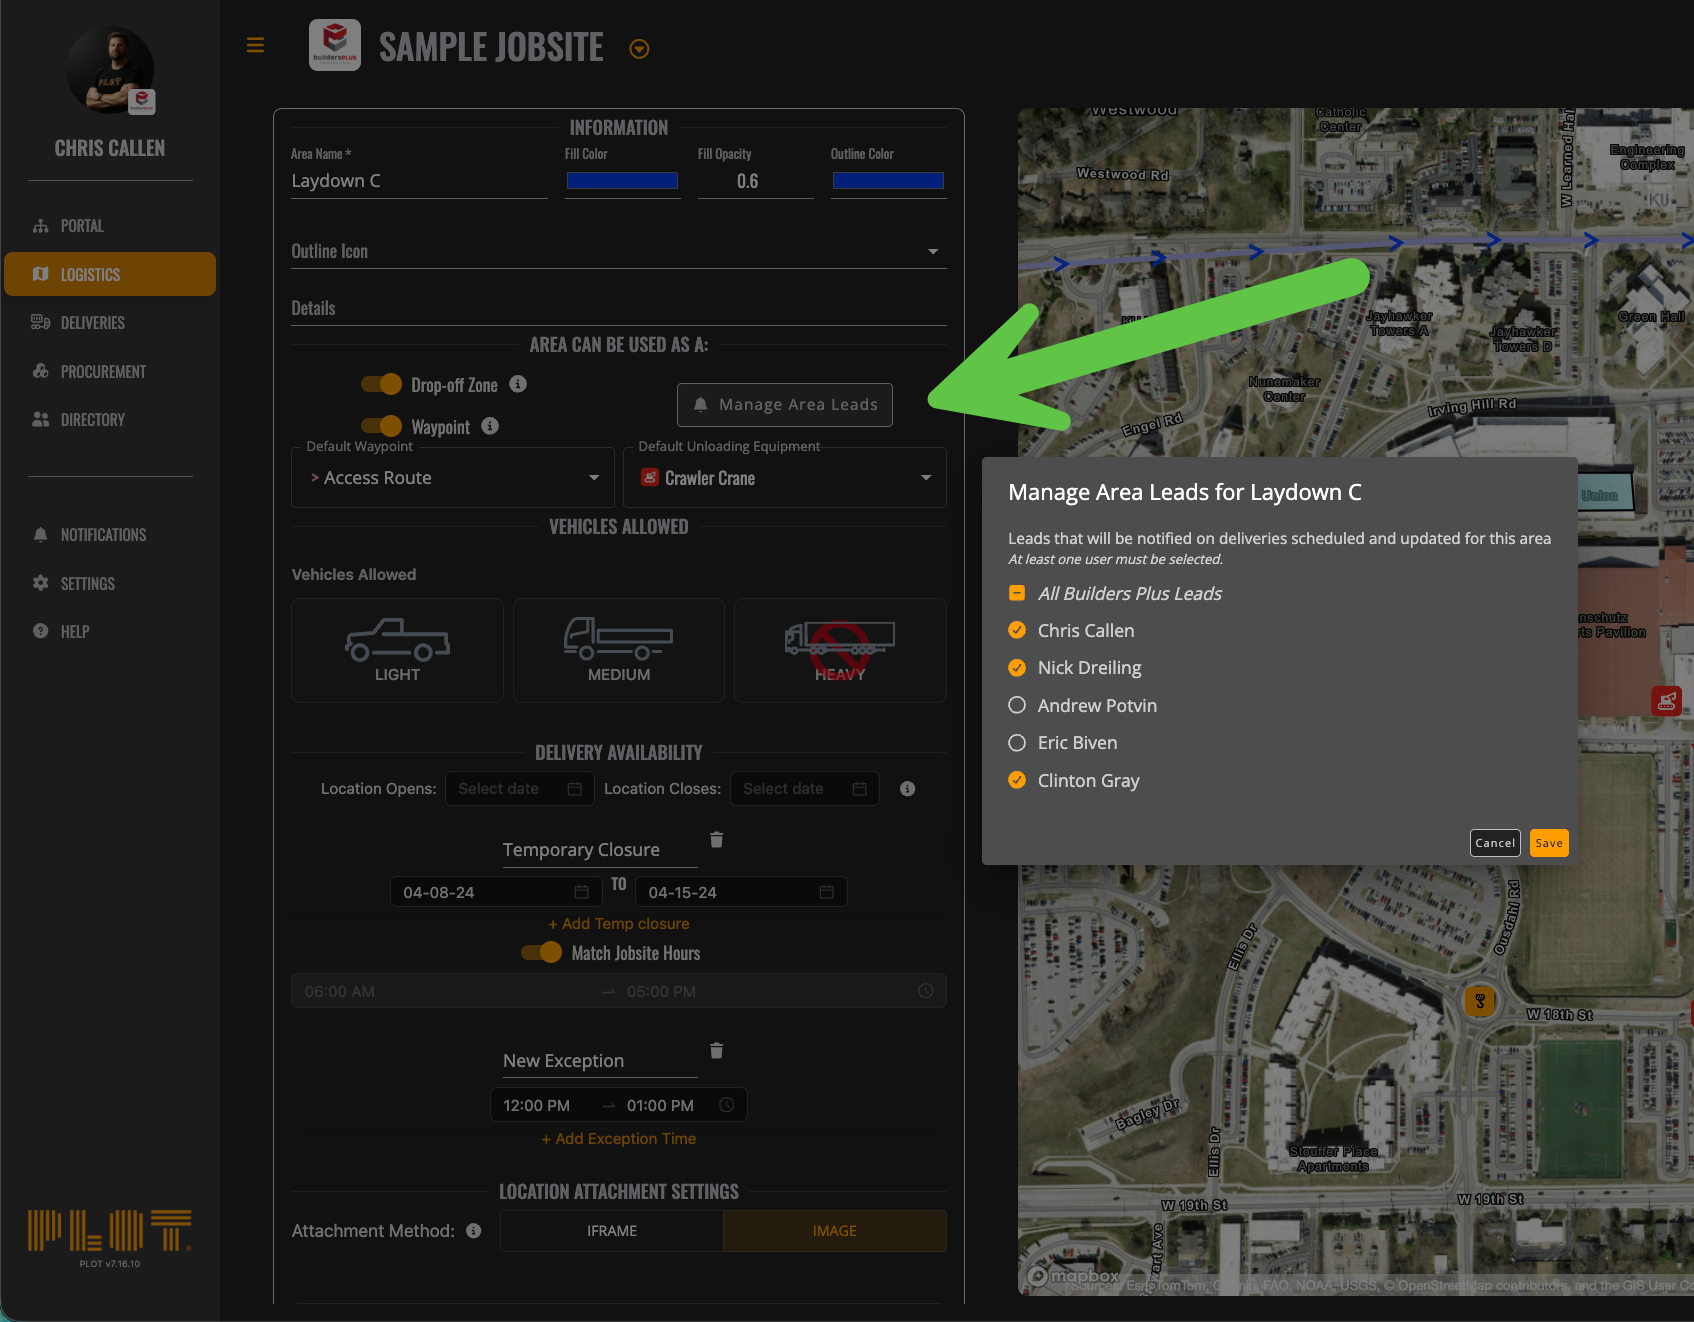The height and width of the screenshot is (1322, 1694).
Task: Check Andrew Potvin as area lead
Action: coord(1017,705)
